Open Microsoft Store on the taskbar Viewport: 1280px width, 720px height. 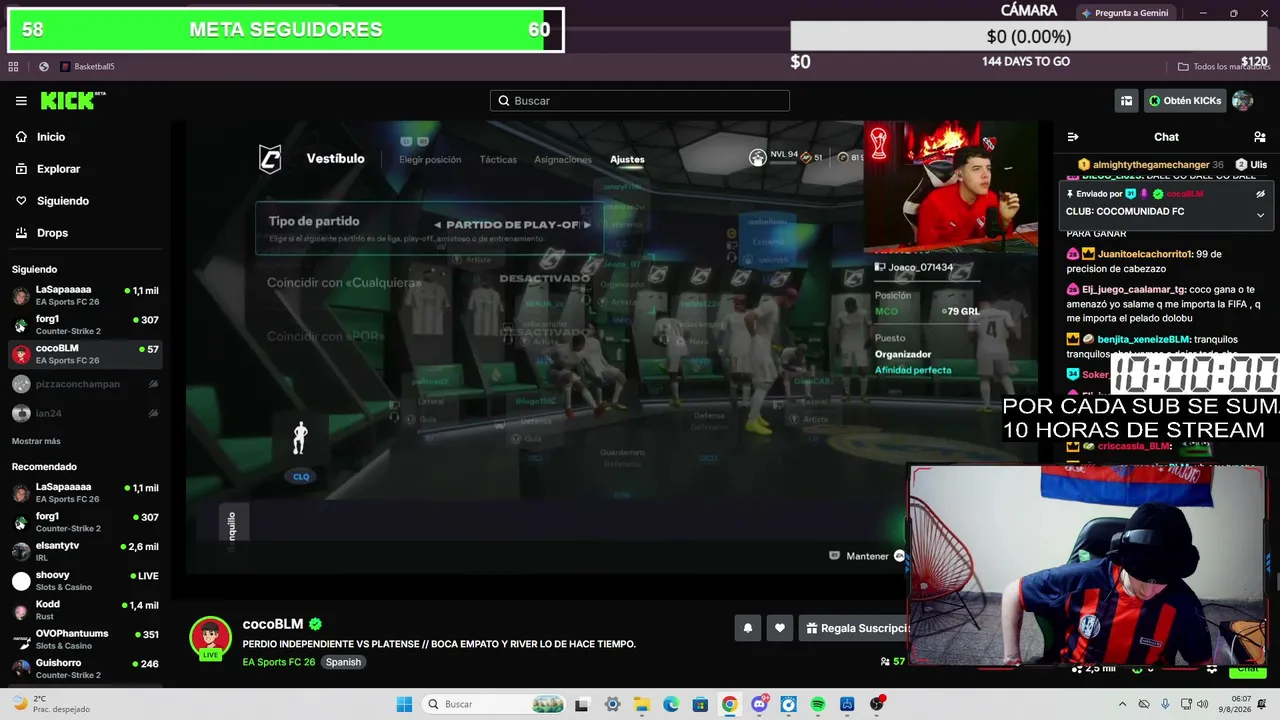(700, 704)
